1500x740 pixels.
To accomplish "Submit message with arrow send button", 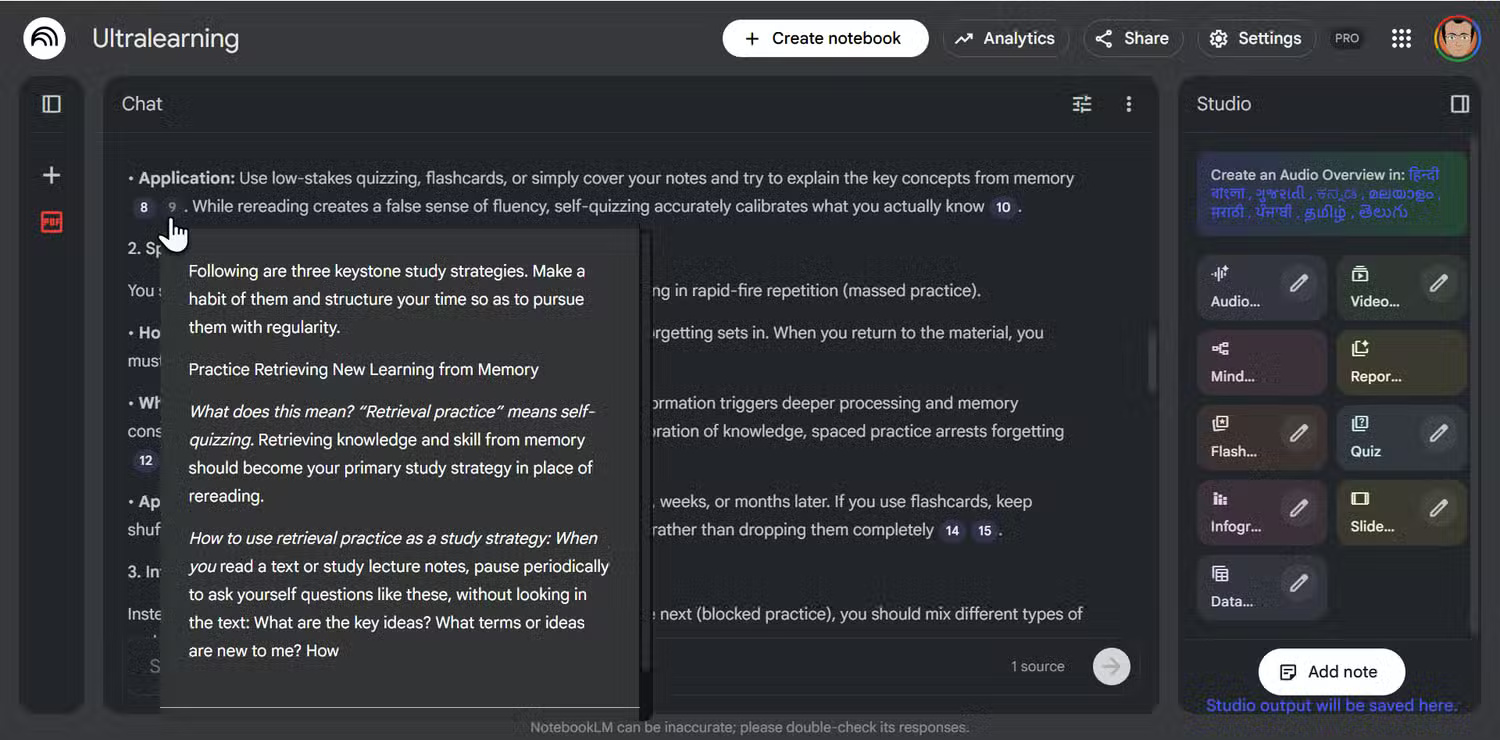I will (x=1112, y=666).
